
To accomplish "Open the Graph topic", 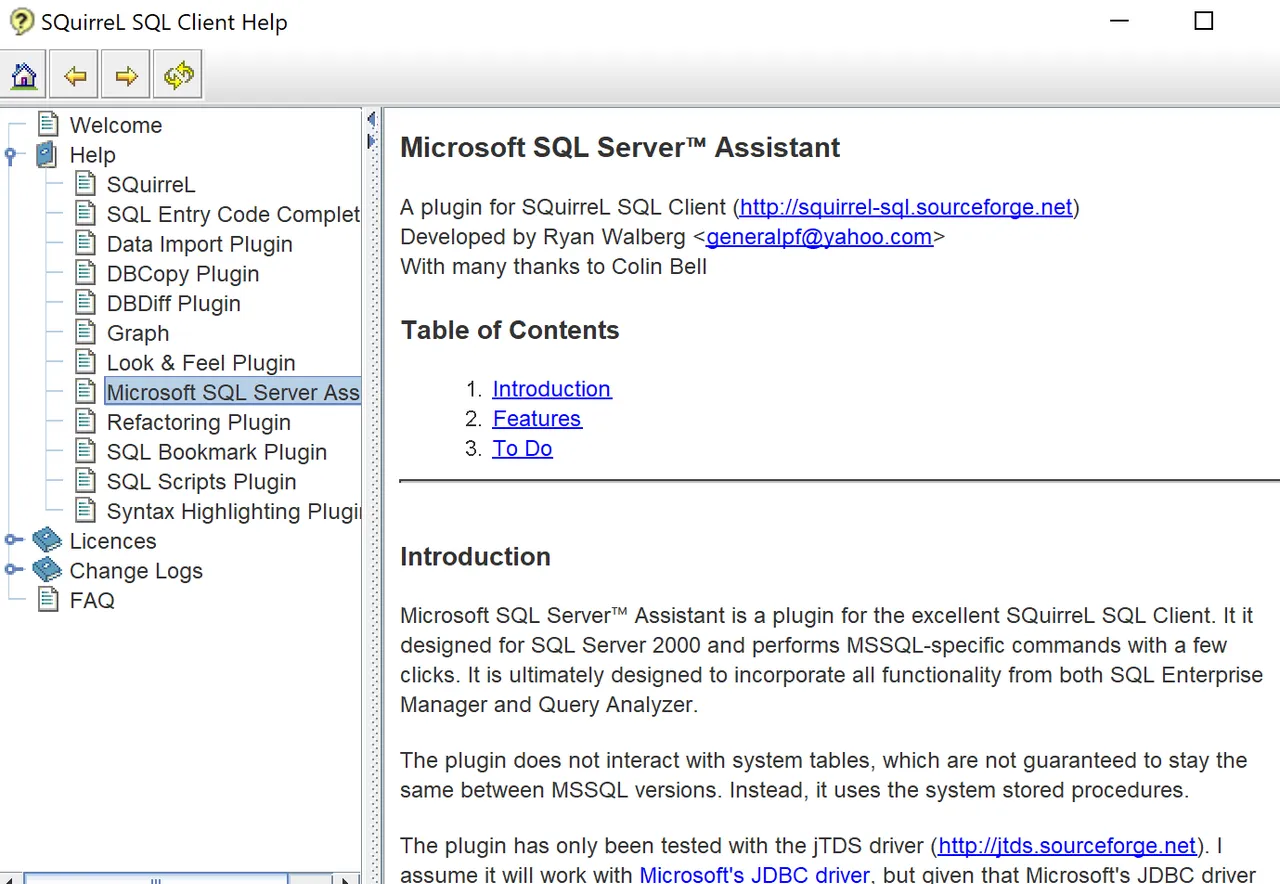I will 138,333.
